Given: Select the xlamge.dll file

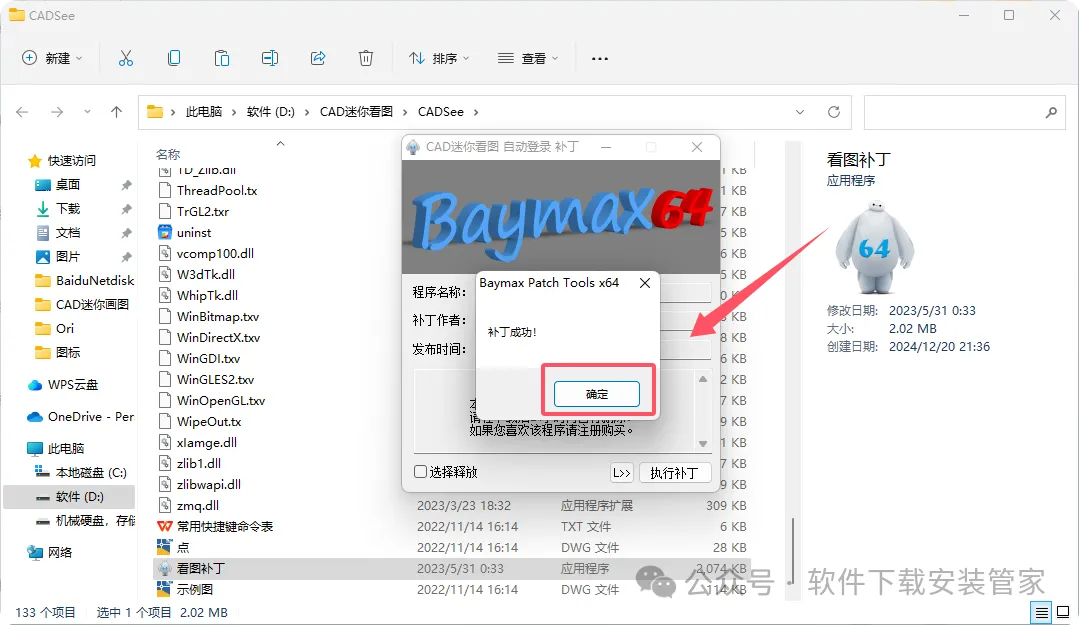Looking at the screenshot, I should click(x=206, y=443).
